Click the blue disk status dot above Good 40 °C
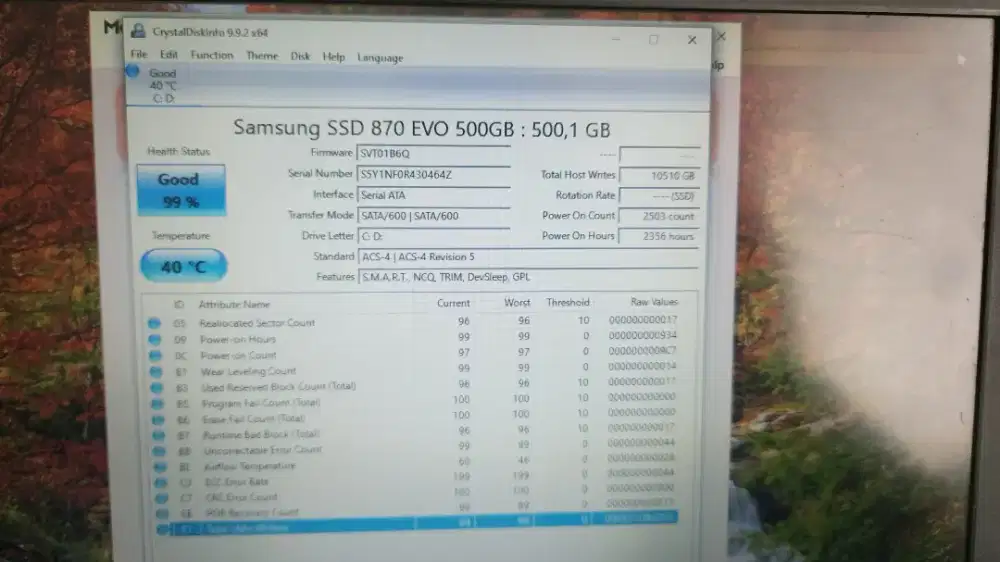Viewport: 1000px width, 562px height. coord(132,71)
